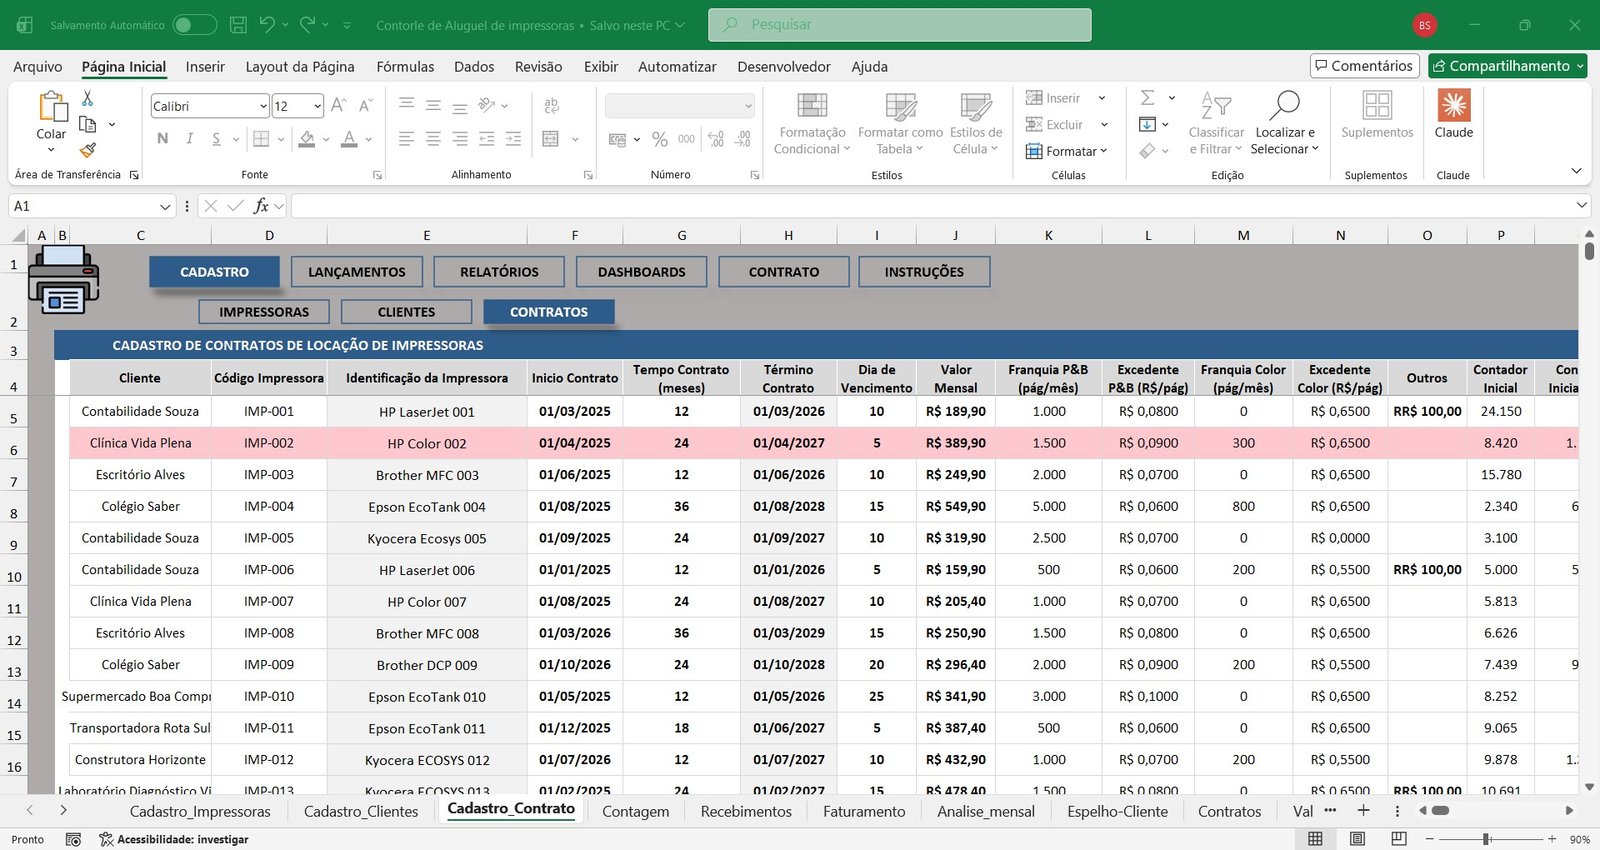1600x850 pixels.
Task: Open the number format dropdown
Action: pyautogui.click(x=748, y=106)
